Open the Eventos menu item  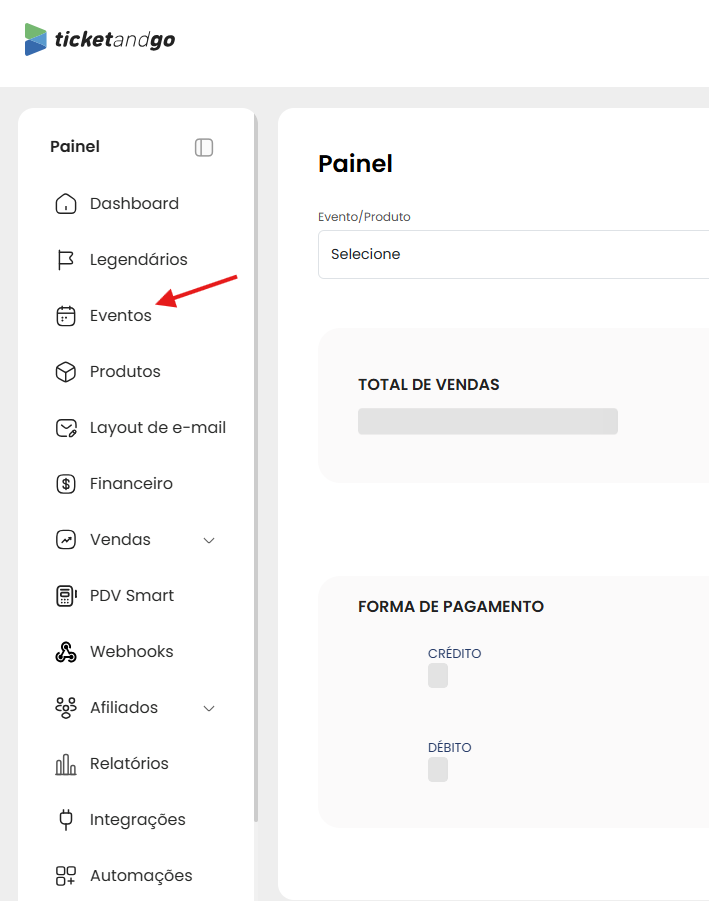tap(121, 315)
